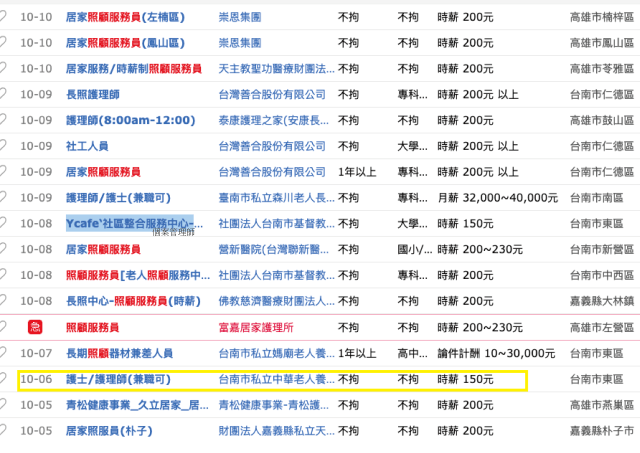The width and height of the screenshot is (640, 453).
Task: Click the red 急 urgent badge icon
Action: coord(35,327)
